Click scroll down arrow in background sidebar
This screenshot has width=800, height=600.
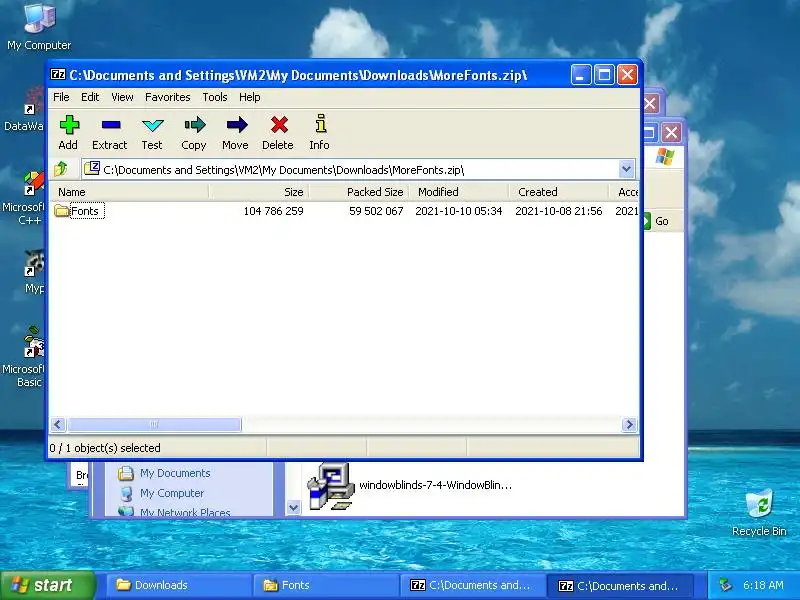click(293, 508)
